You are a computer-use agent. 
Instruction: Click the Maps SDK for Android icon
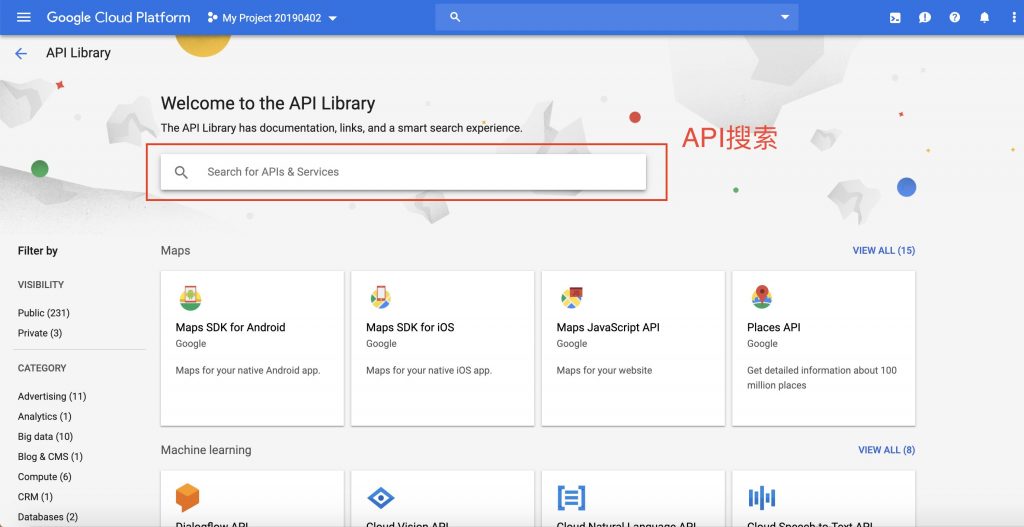pyautogui.click(x=191, y=298)
